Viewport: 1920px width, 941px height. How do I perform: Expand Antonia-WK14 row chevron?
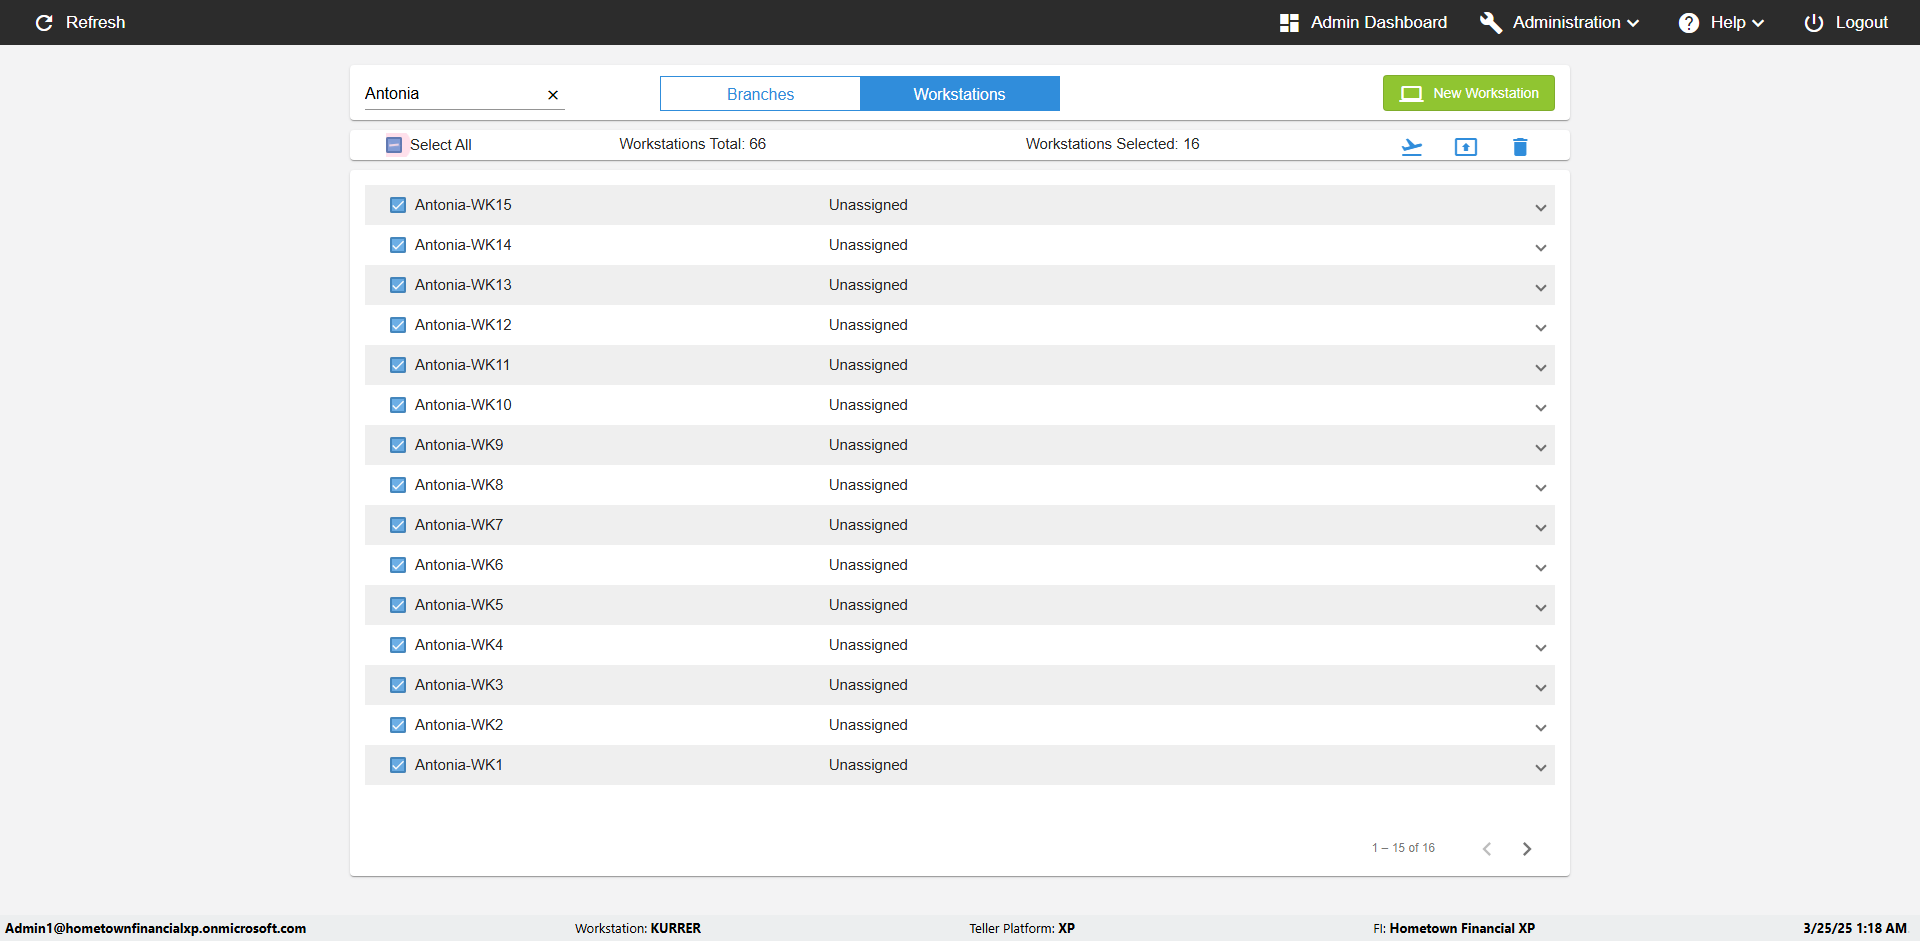(x=1541, y=248)
